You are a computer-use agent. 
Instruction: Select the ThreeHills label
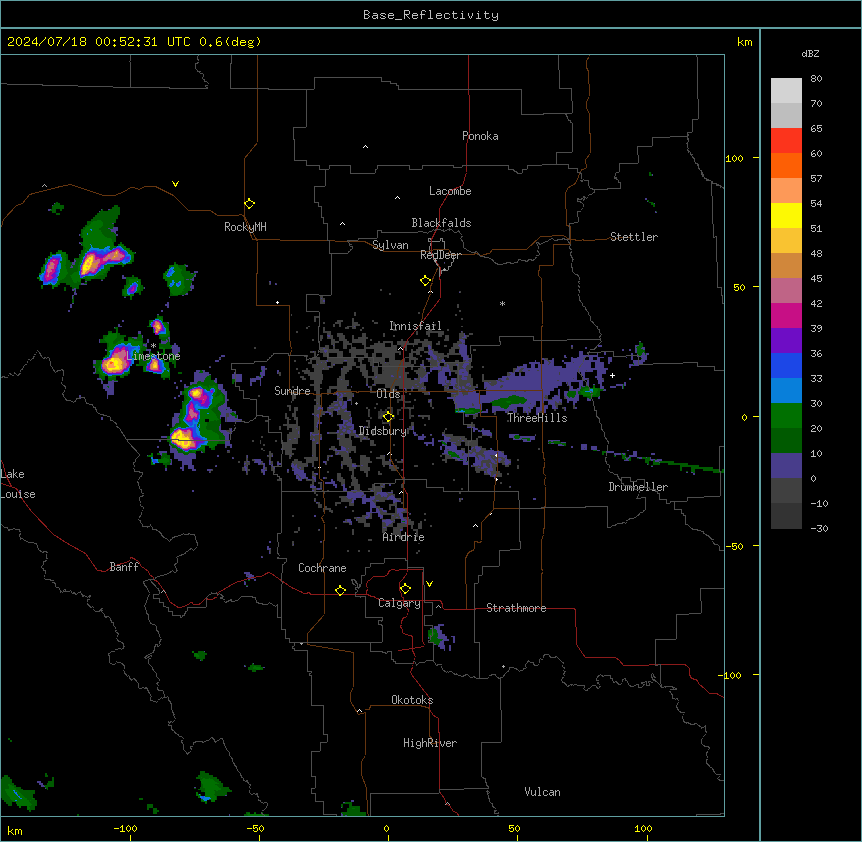(537, 418)
